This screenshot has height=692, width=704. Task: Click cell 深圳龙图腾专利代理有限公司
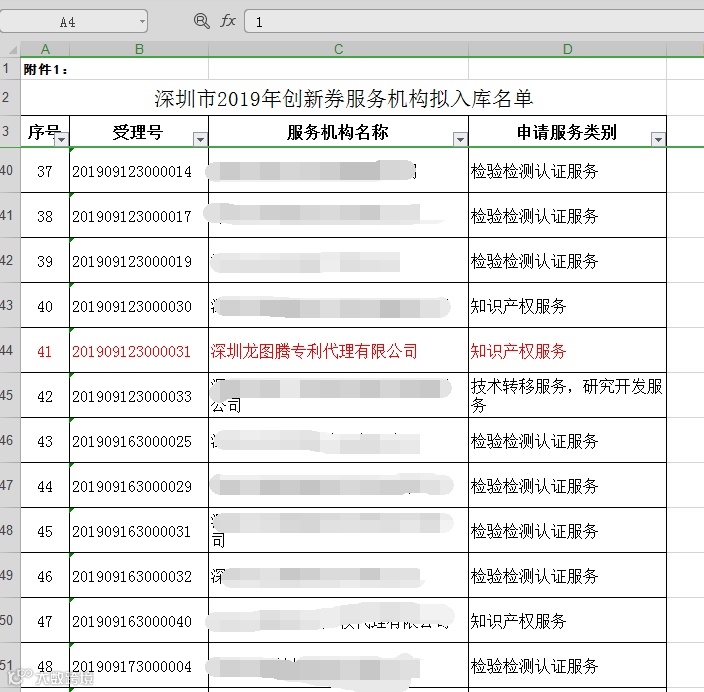(x=339, y=351)
